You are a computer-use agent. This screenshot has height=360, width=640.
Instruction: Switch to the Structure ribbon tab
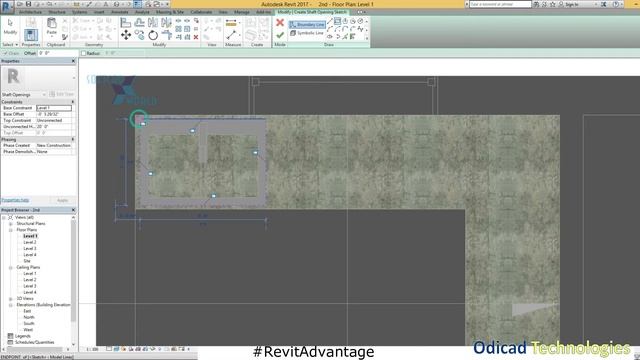coord(57,12)
